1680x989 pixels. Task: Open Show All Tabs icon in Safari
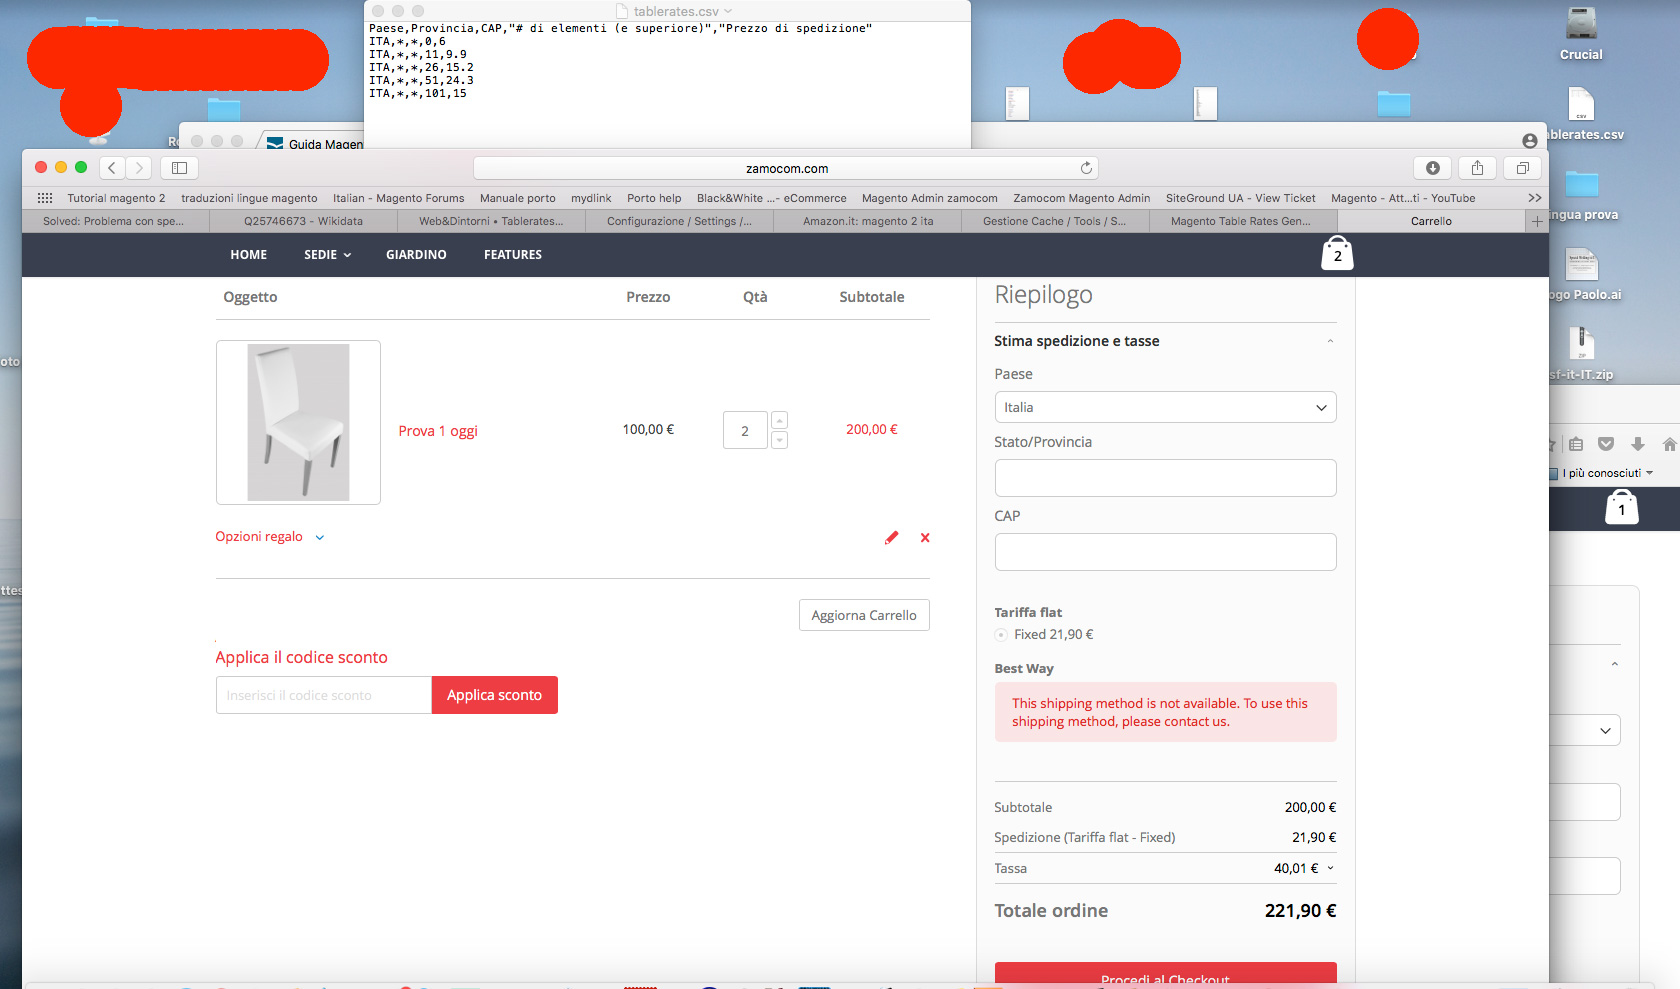1521,167
